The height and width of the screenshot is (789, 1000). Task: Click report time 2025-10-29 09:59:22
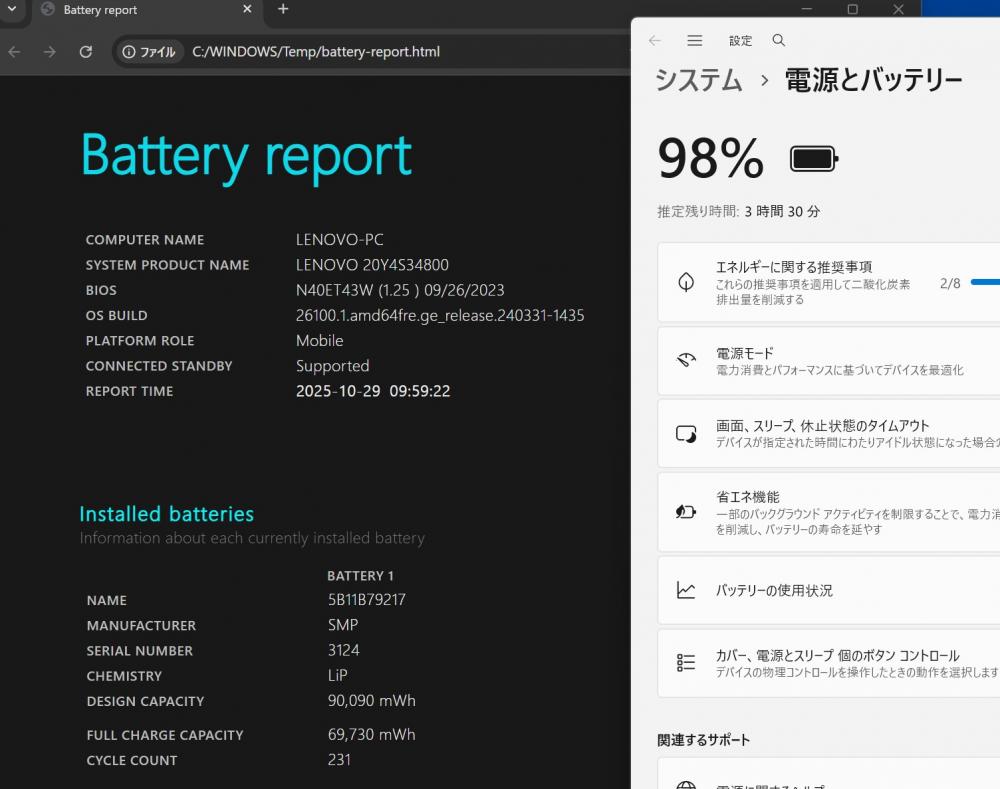pos(372,391)
